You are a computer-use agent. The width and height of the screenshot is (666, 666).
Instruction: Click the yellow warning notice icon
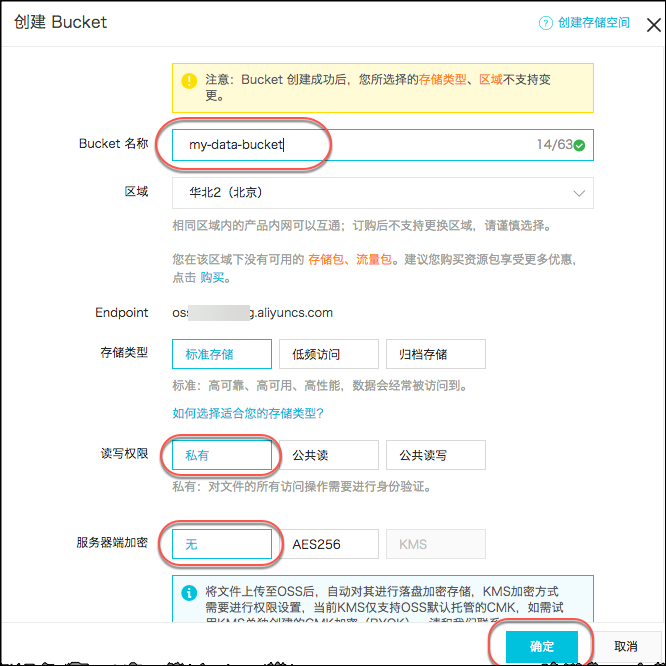[188, 82]
